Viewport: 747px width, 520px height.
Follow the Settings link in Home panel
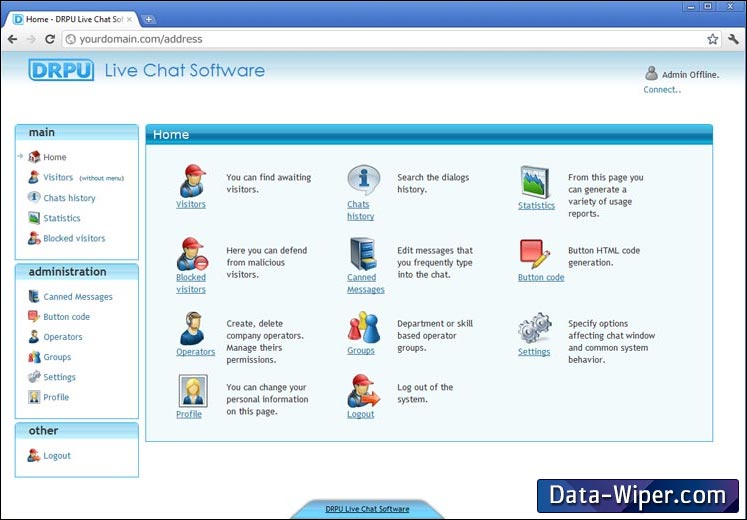coord(534,351)
